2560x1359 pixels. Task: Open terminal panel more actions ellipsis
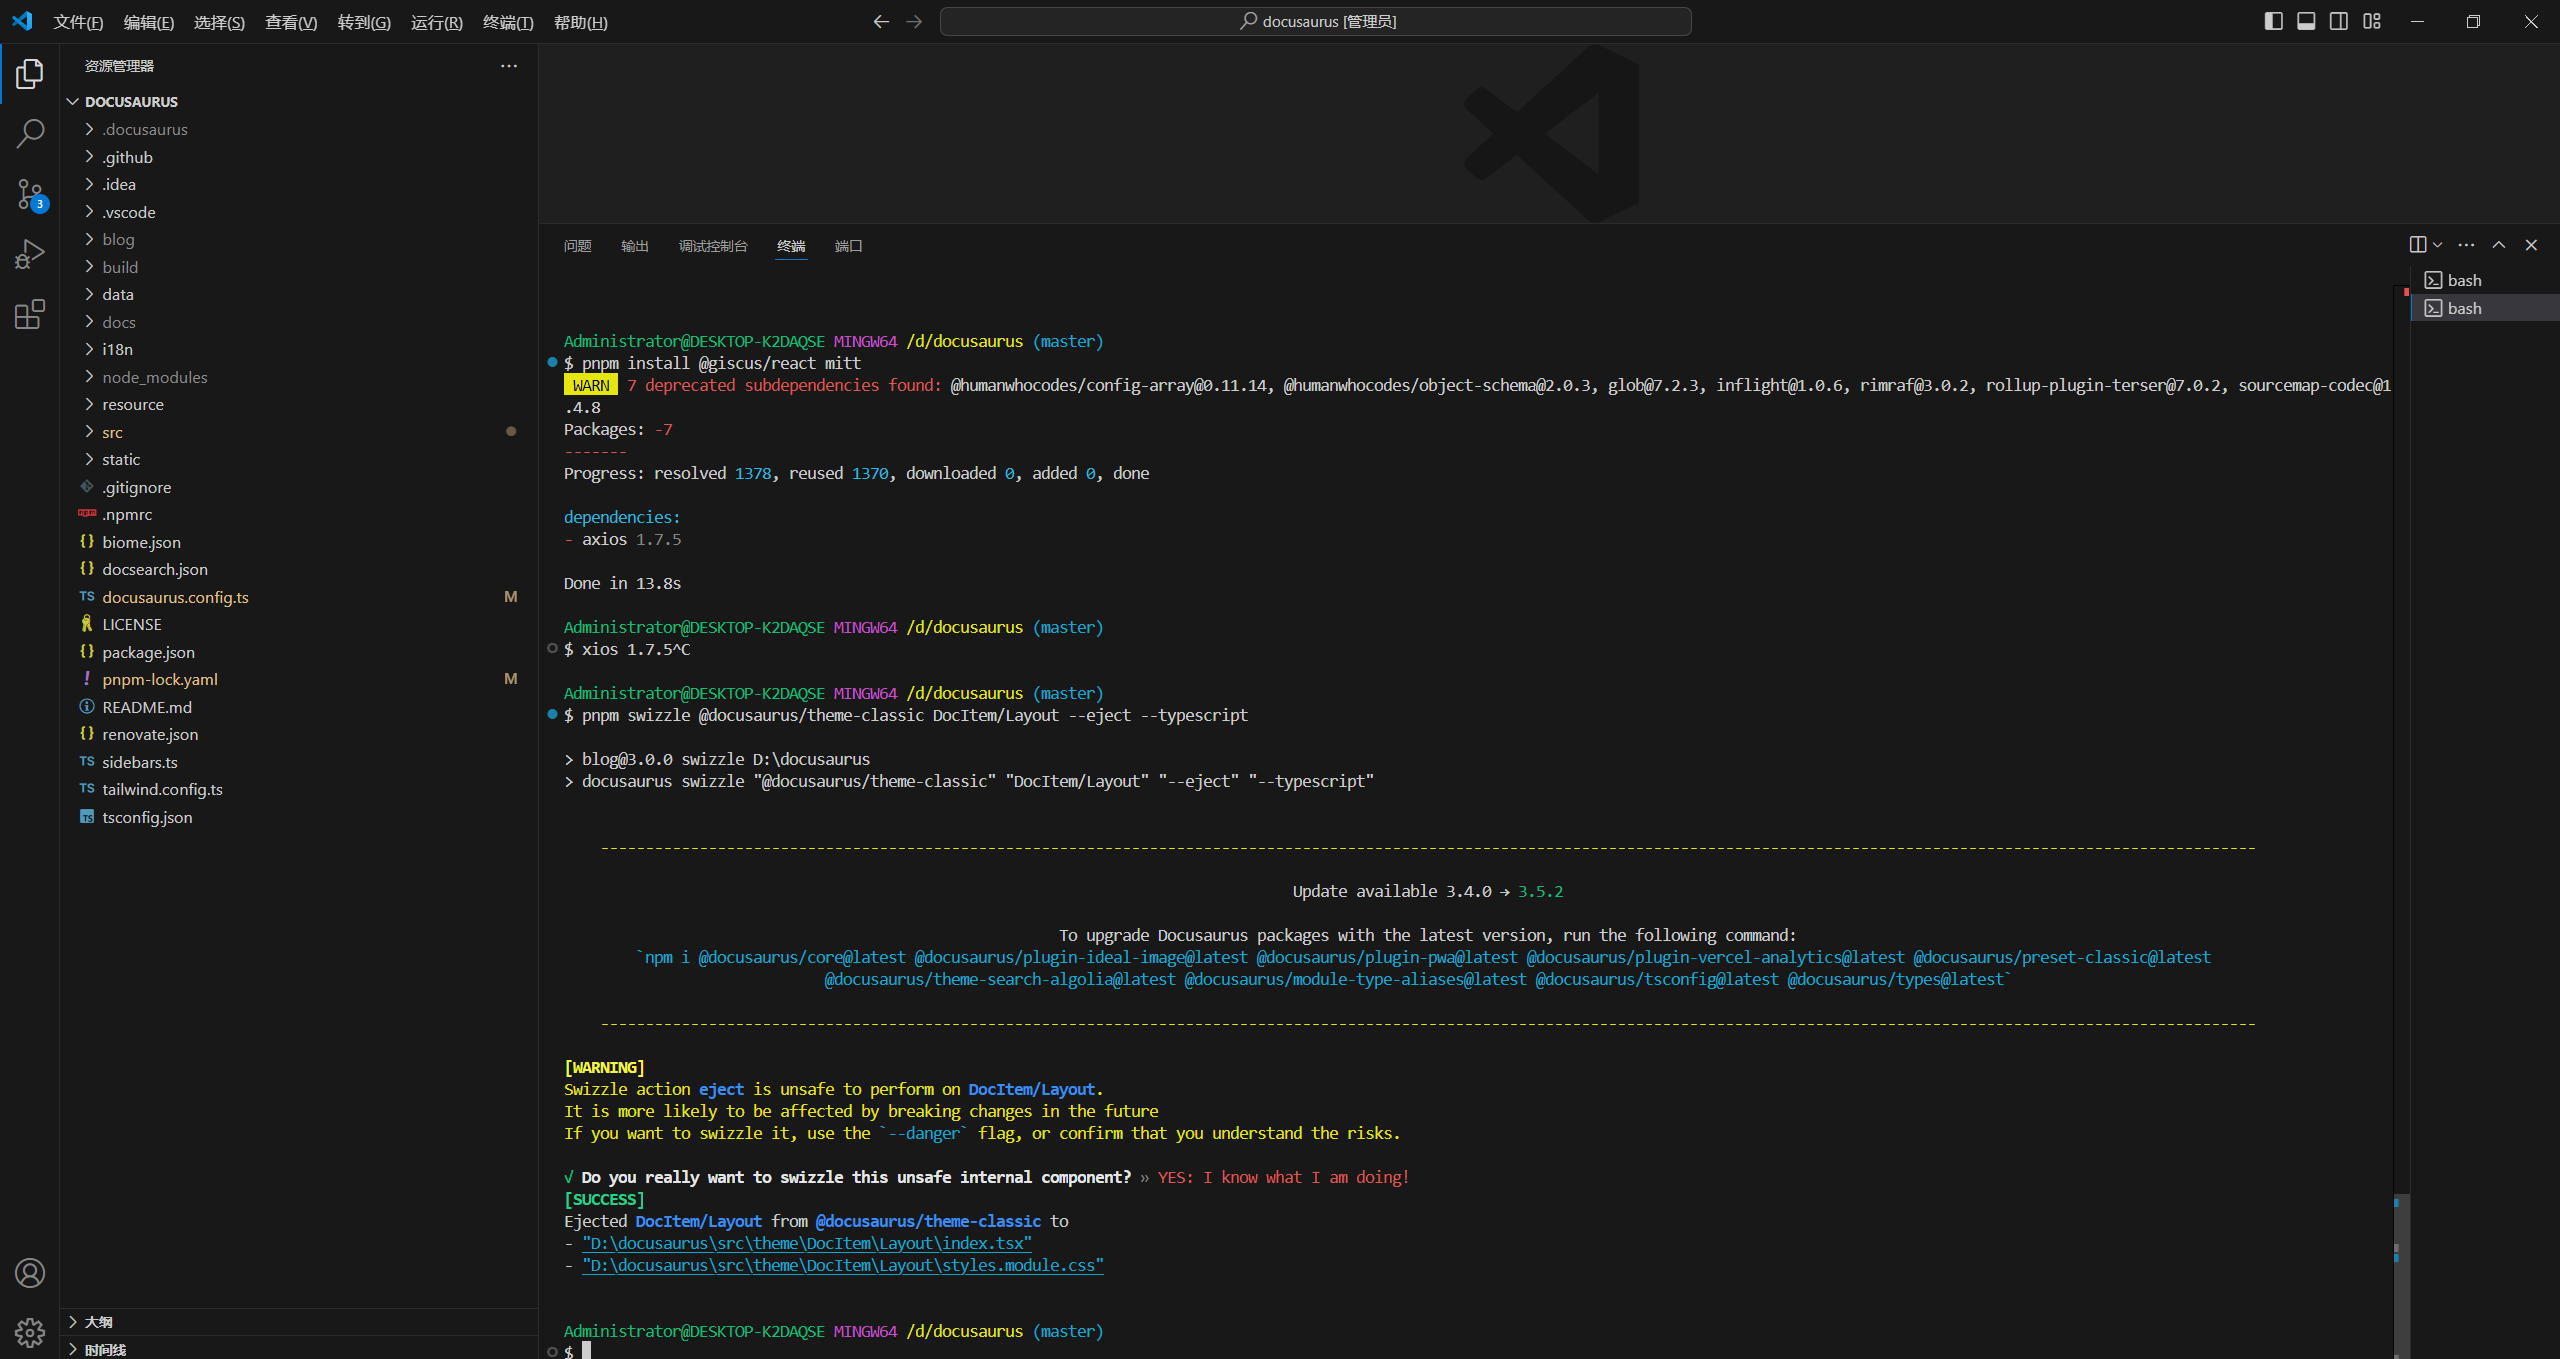(2467, 245)
